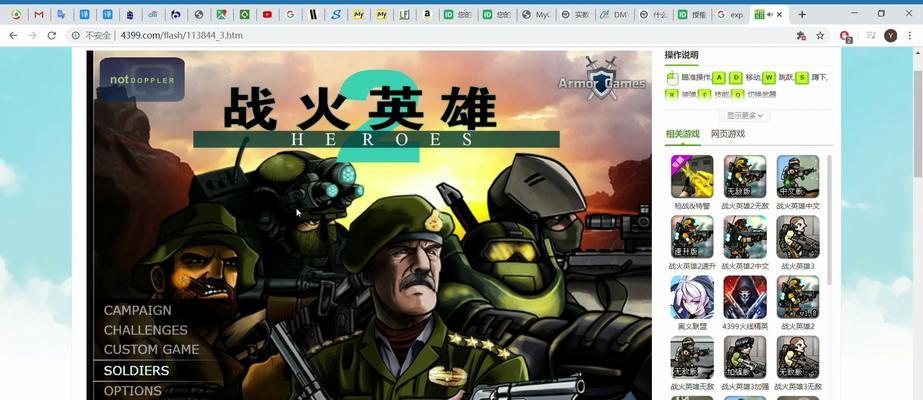This screenshot has height=400, width=923.
Task: Switch to the 什么 tab
Action: coord(652,15)
